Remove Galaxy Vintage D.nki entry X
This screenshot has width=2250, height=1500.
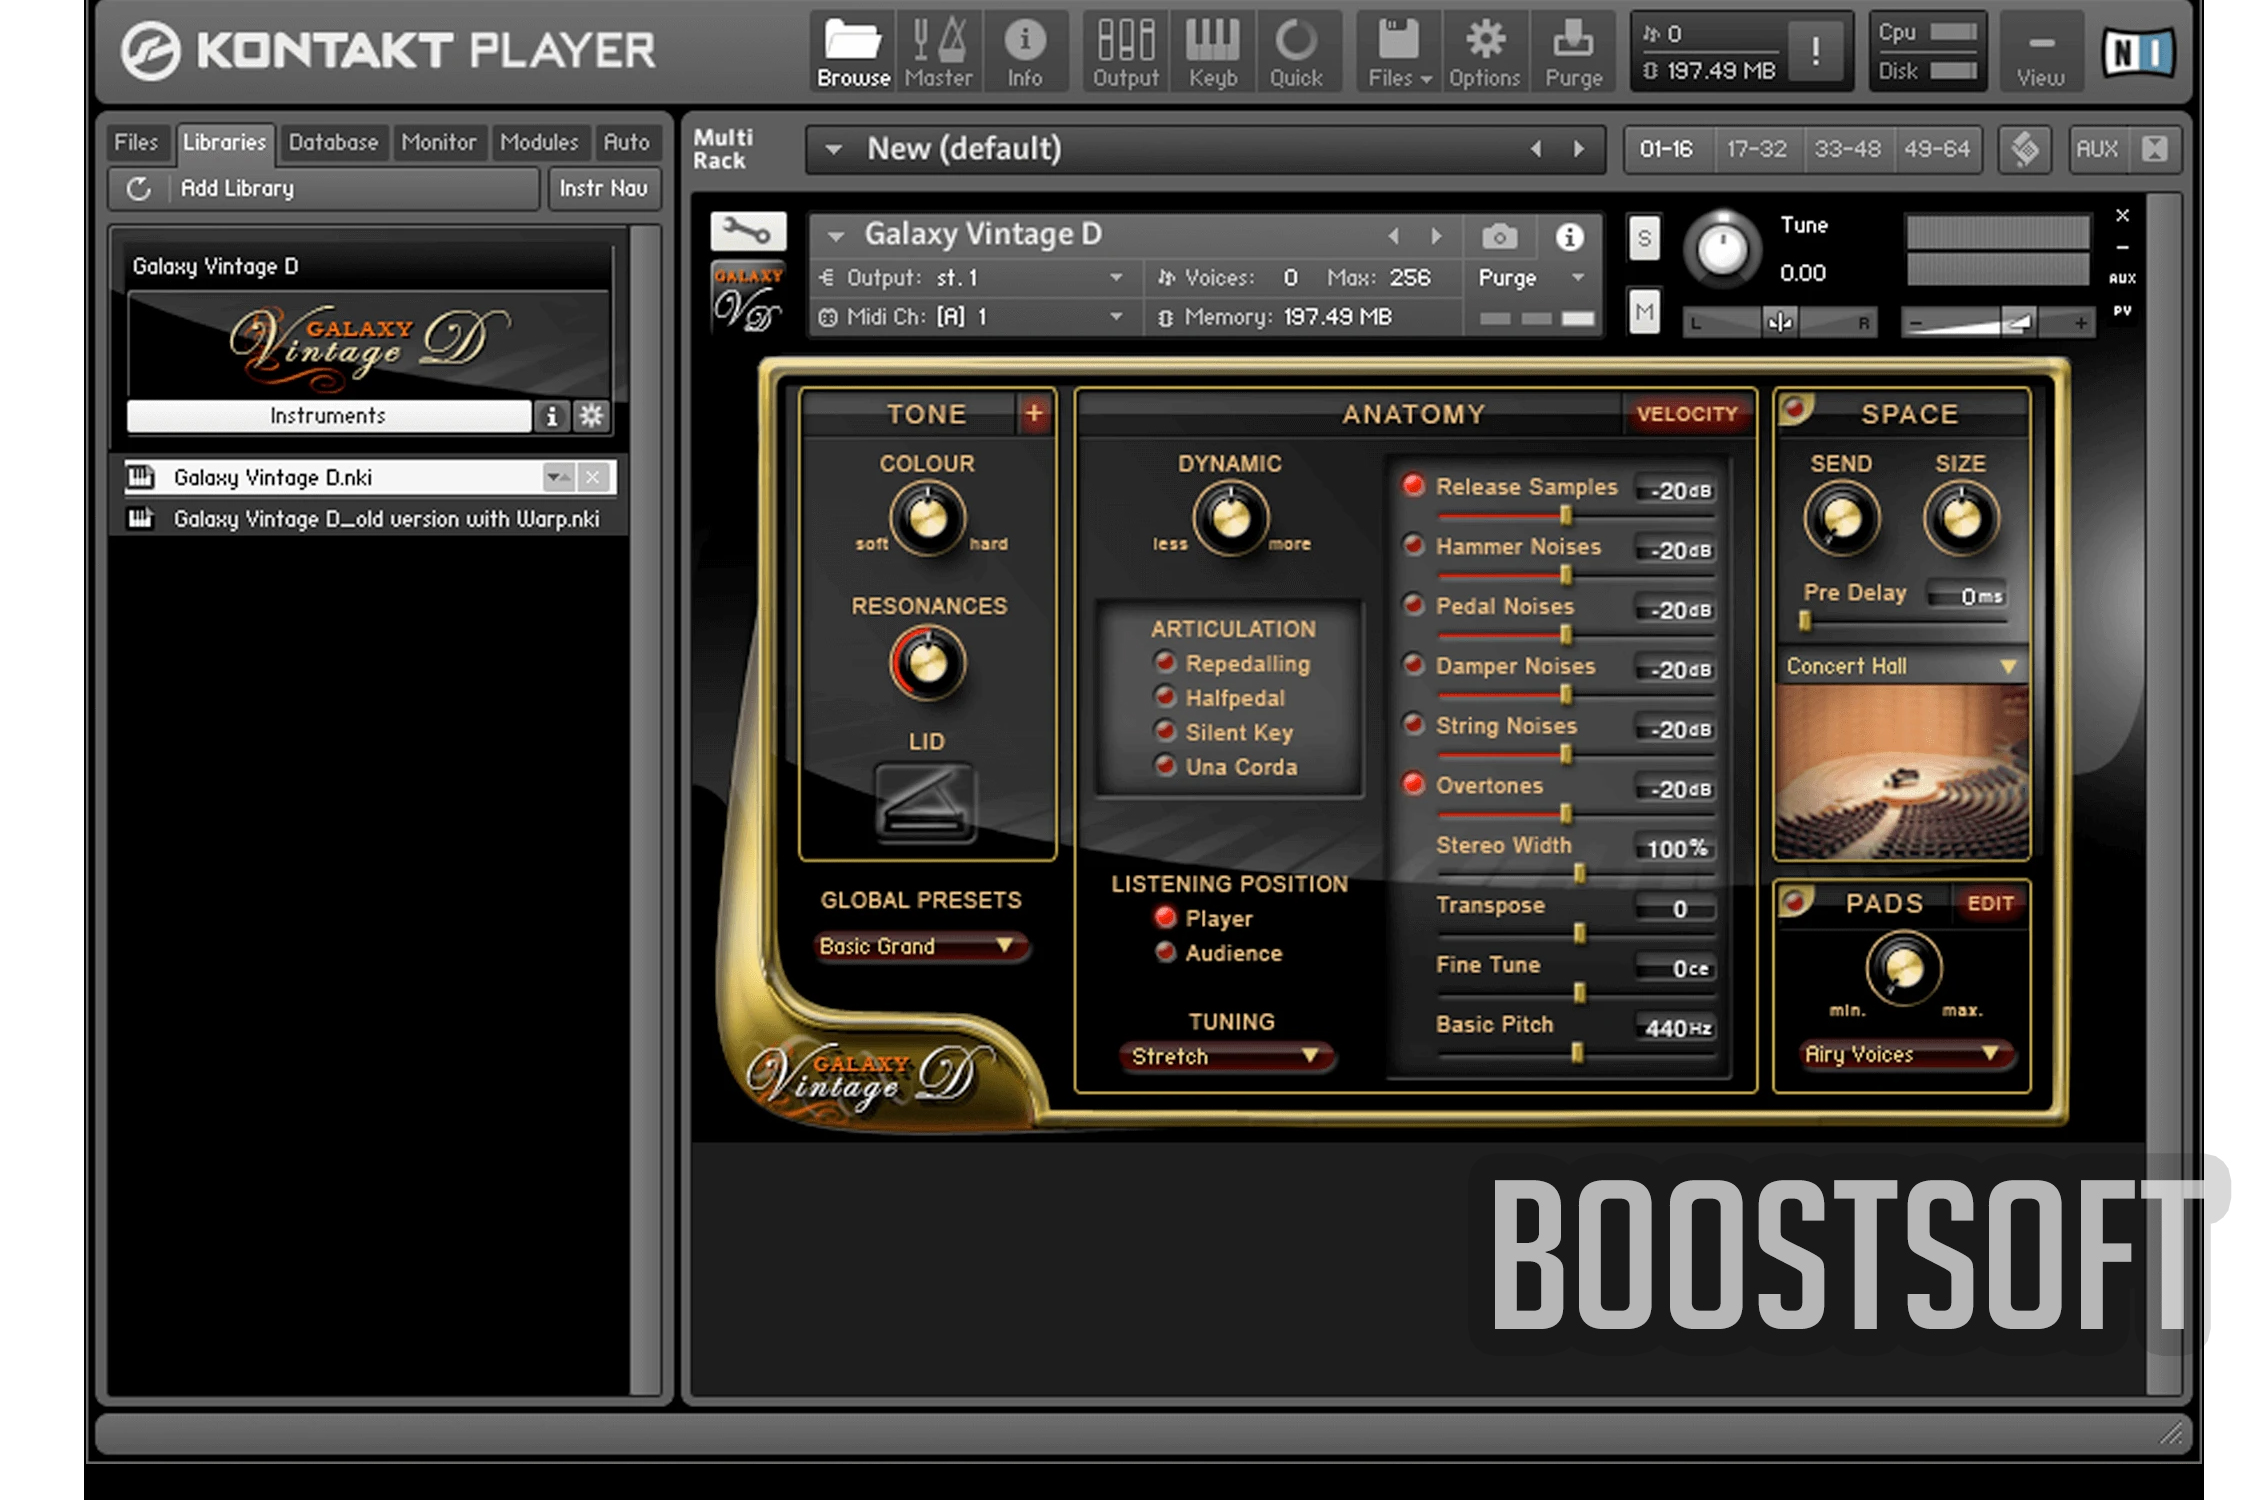tap(593, 477)
